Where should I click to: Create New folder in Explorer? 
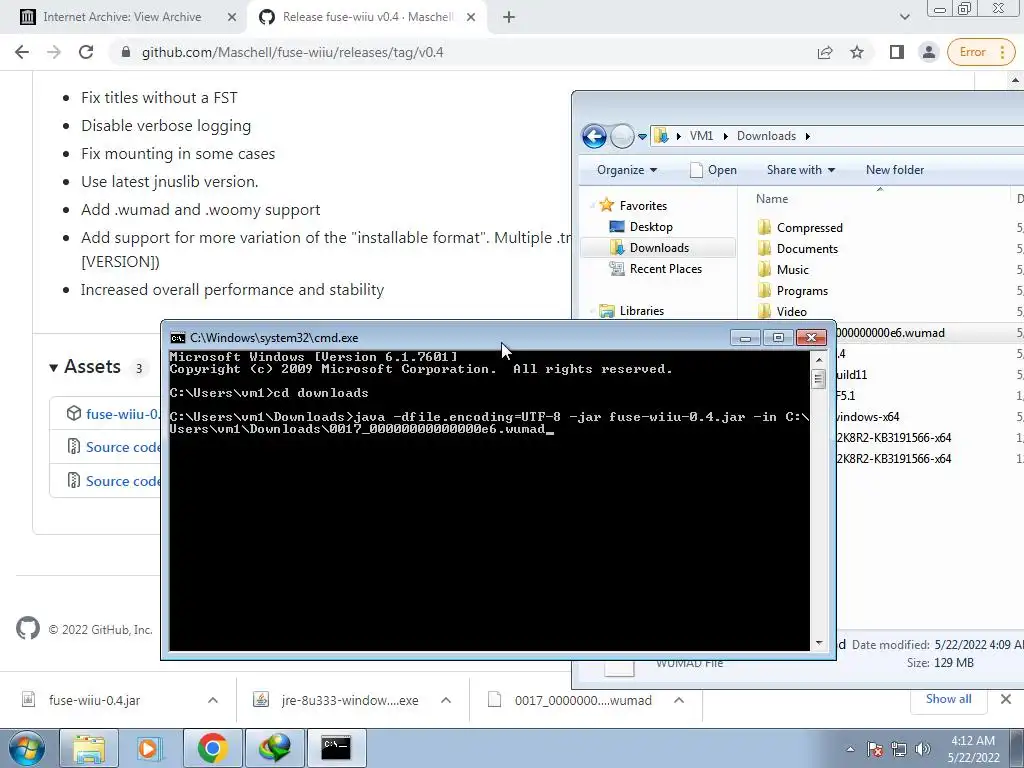coord(895,170)
